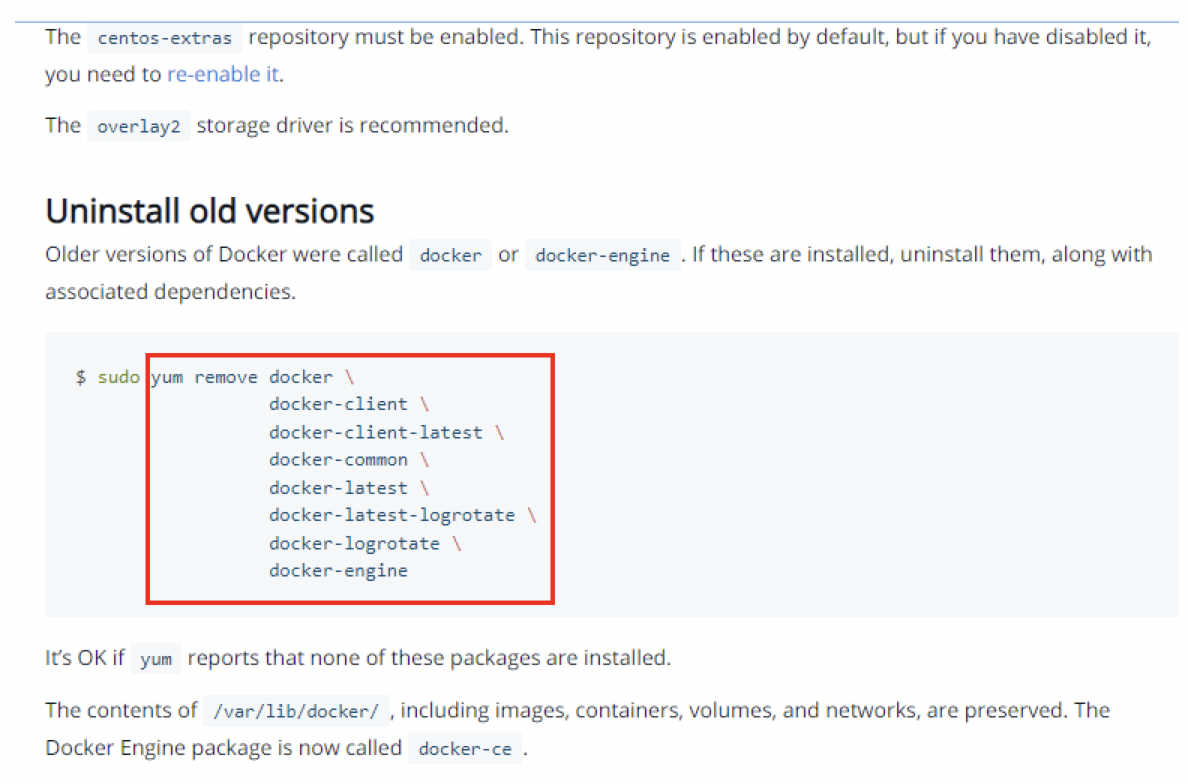Click the $ prompt symbol in the code block
Screen dimensions: 1188x784
point(80,377)
